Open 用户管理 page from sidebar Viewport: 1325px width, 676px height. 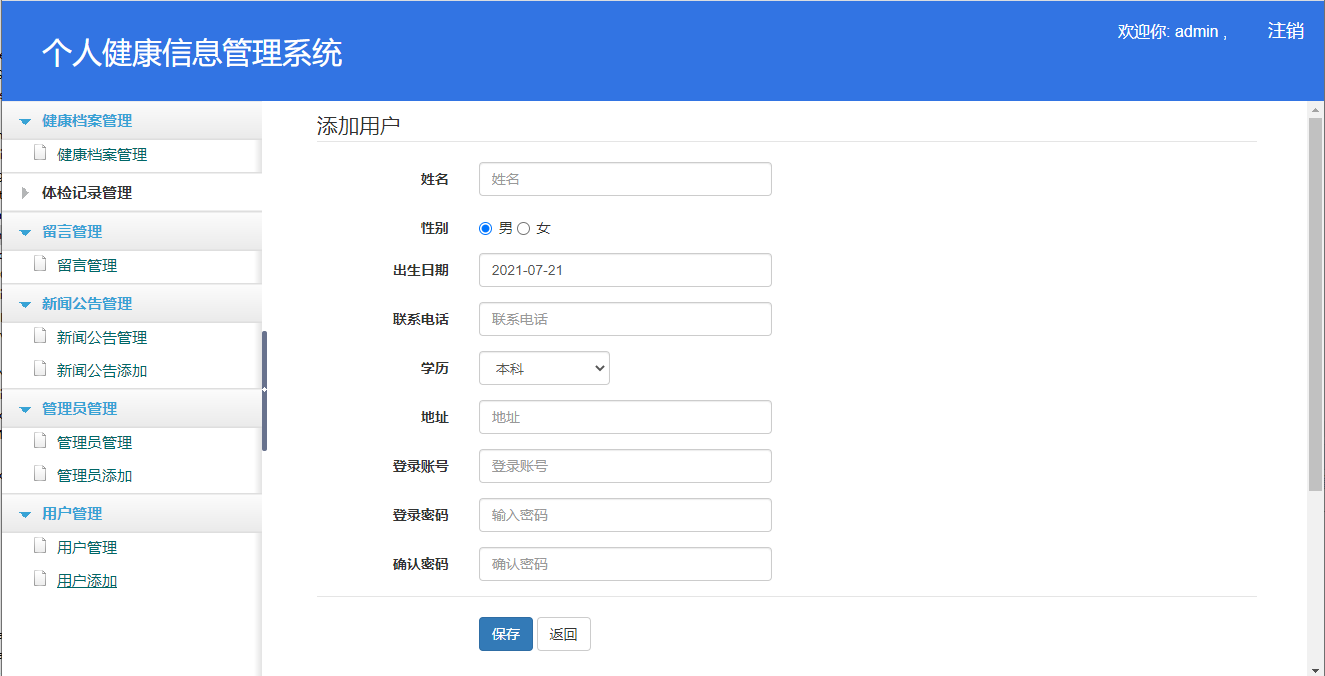point(87,548)
